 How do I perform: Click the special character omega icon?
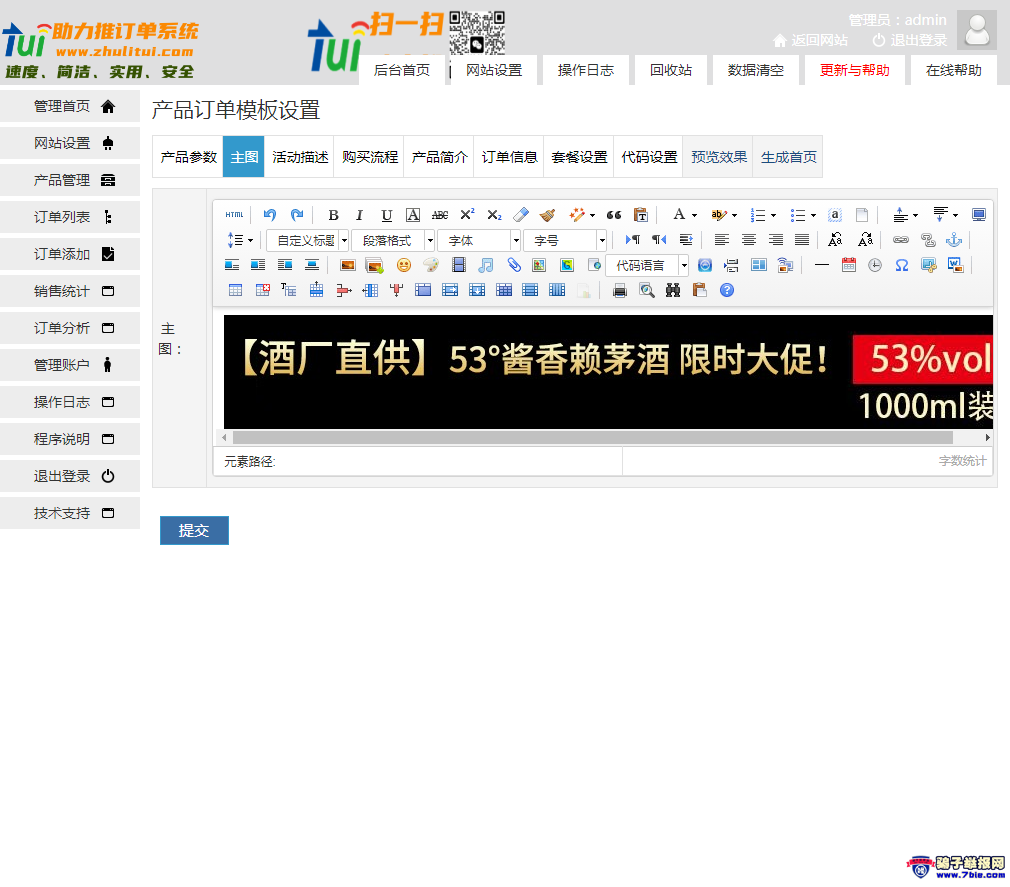(902, 265)
